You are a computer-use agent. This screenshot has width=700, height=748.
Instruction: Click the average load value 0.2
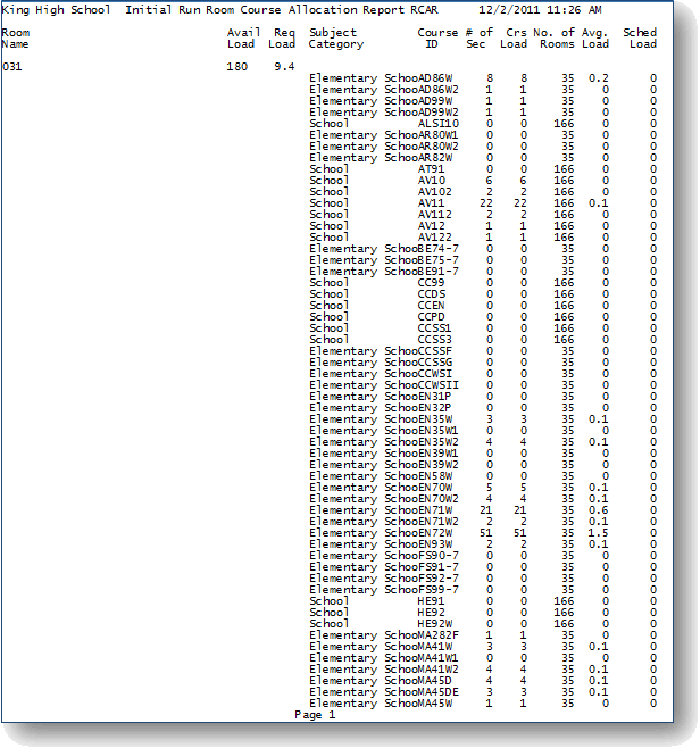click(x=598, y=78)
